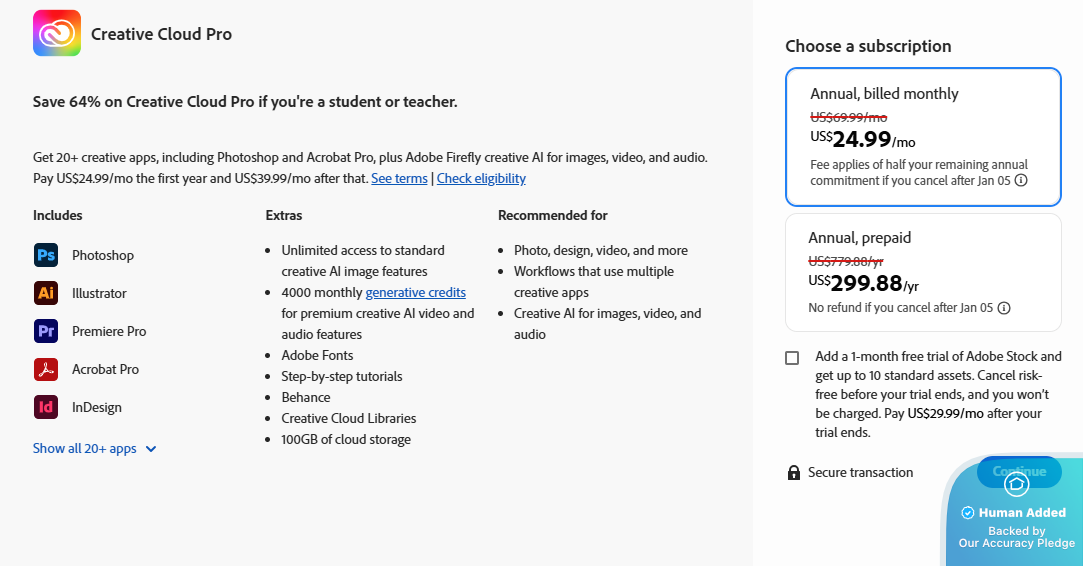Click the Illustrator app icon

click(46, 293)
